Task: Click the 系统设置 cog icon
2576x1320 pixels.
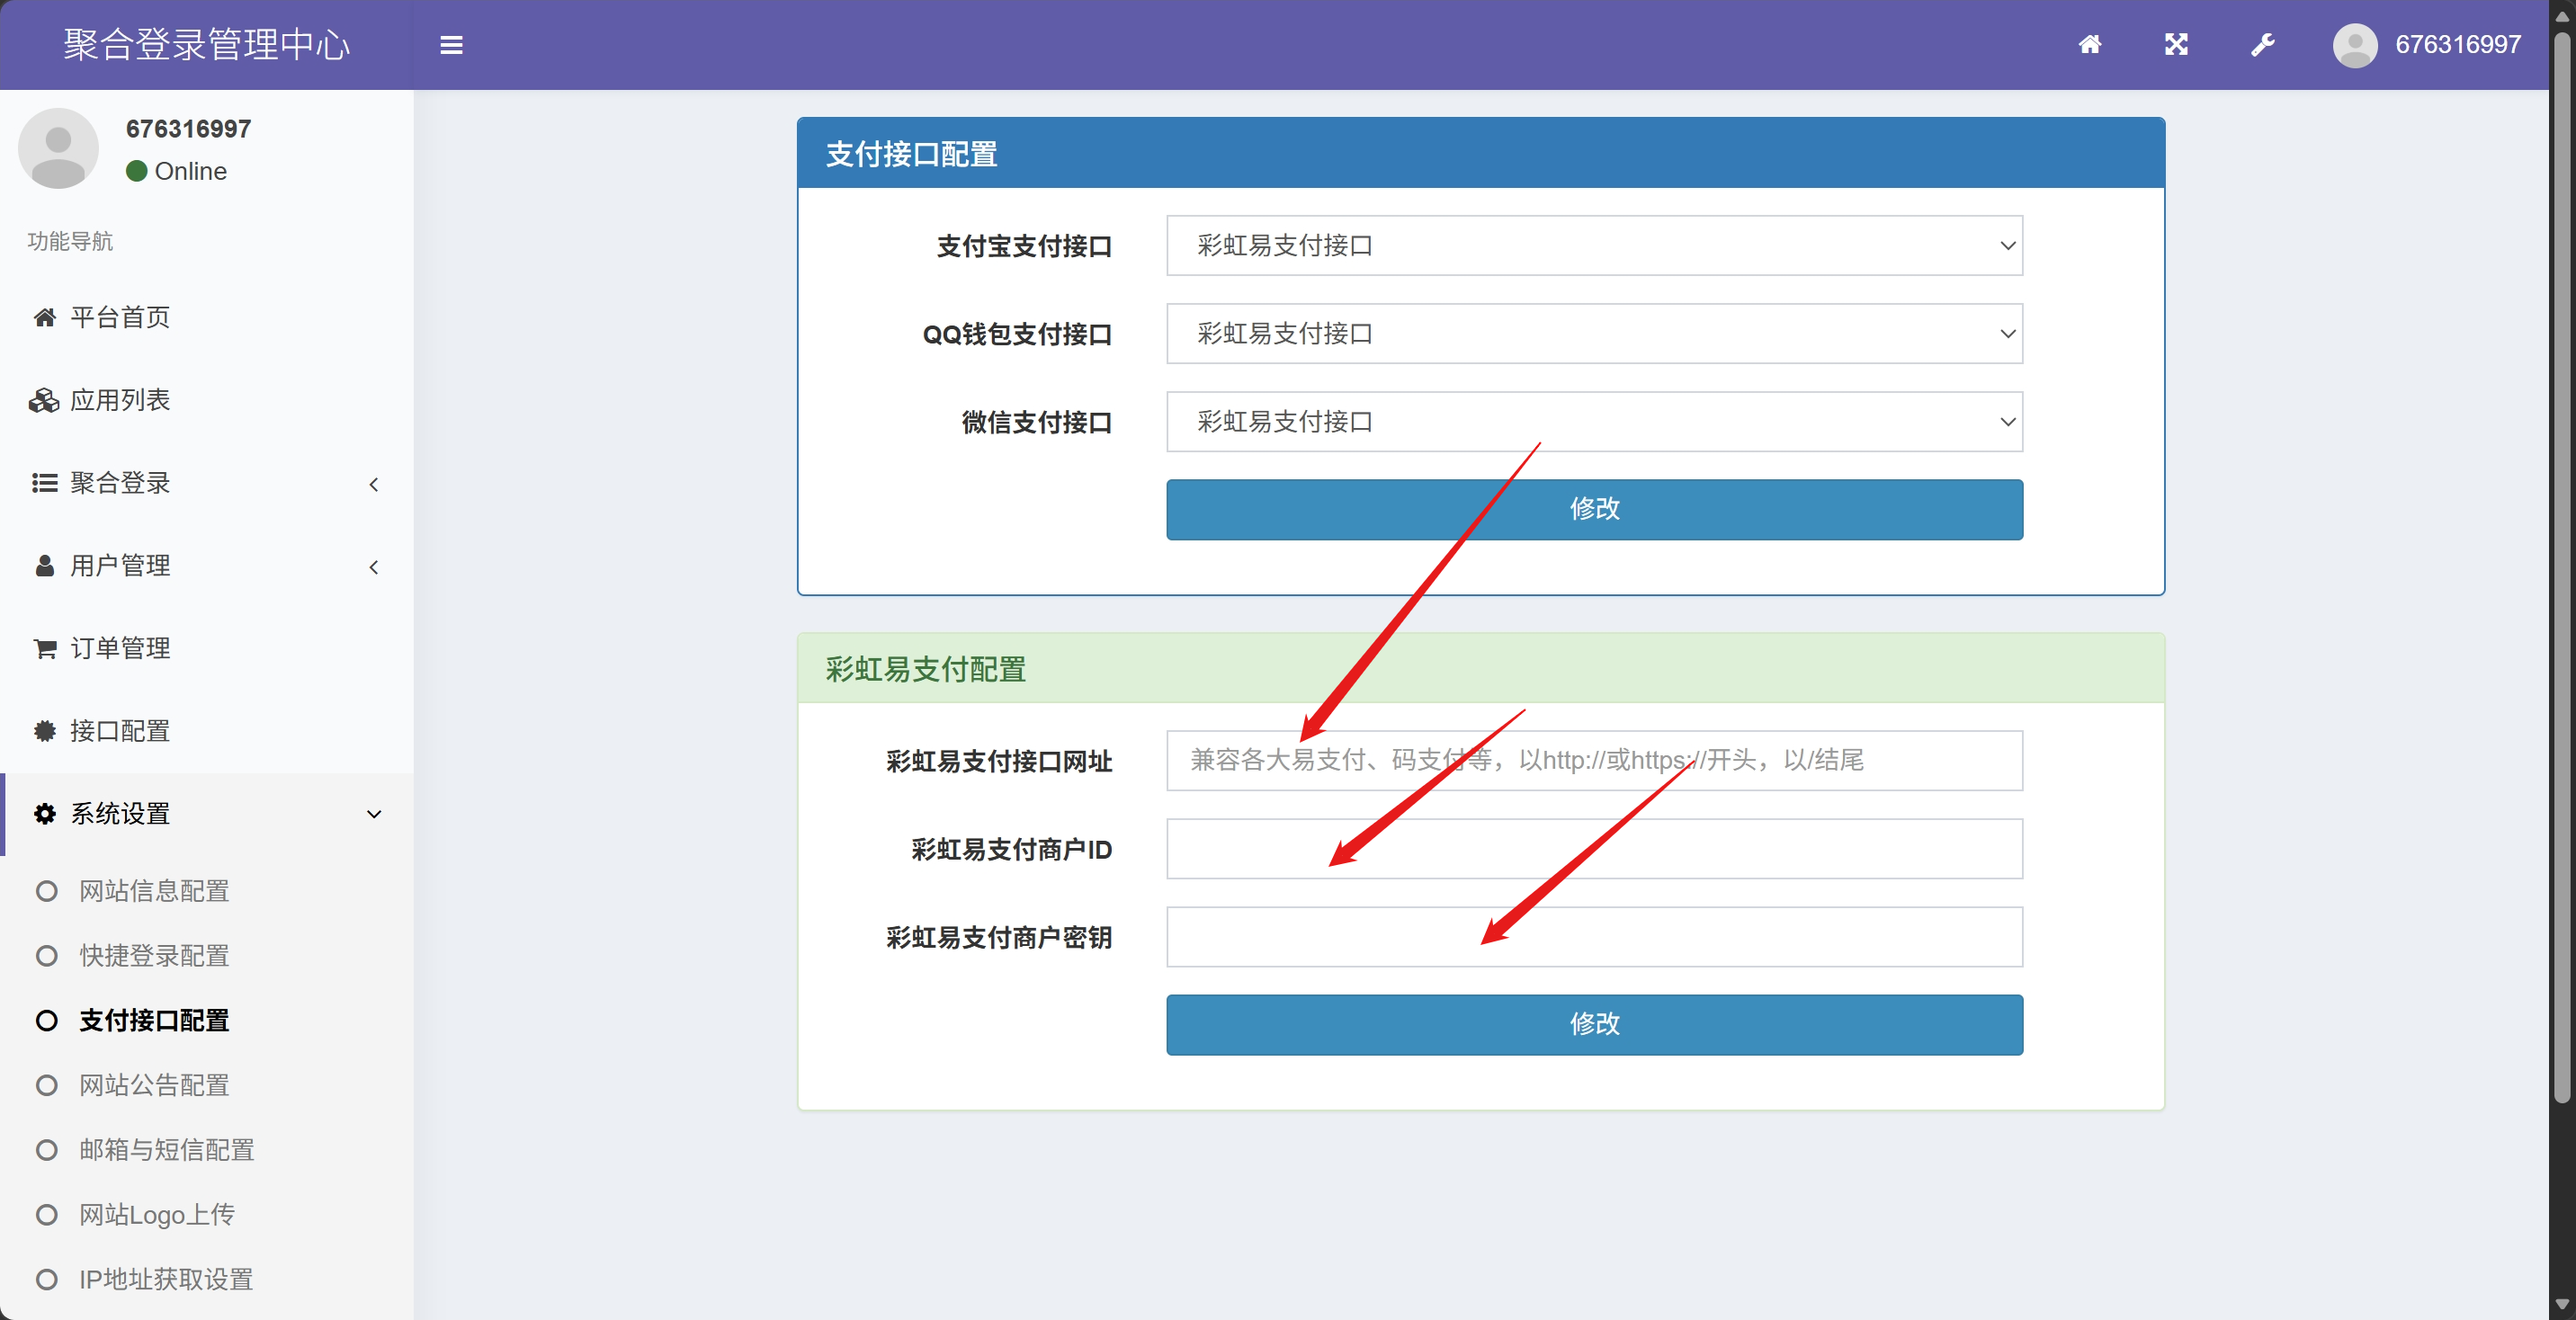Action: (x=45, y=814)
